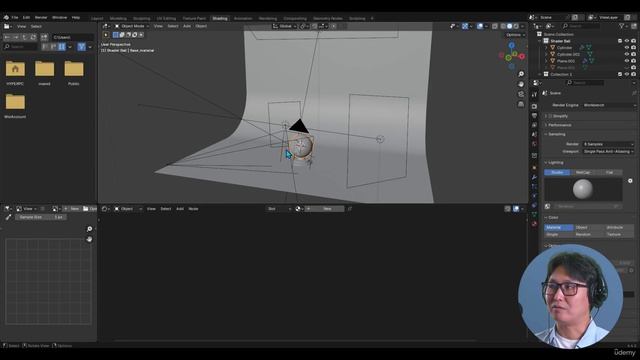Viewport: 640px width, 360px height.
Task: Refresh the file browser listing
Action: pos(33,37)
